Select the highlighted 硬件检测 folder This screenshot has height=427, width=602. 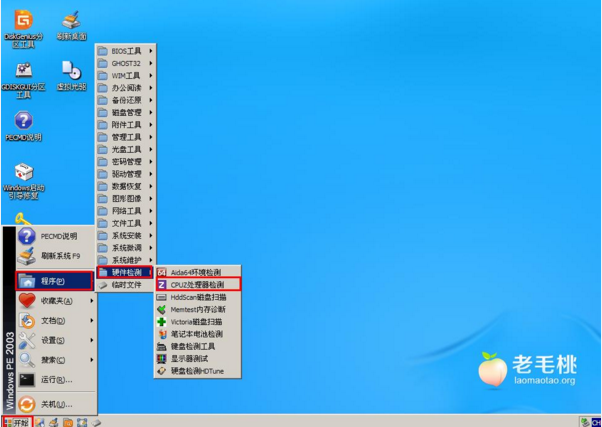124,272
